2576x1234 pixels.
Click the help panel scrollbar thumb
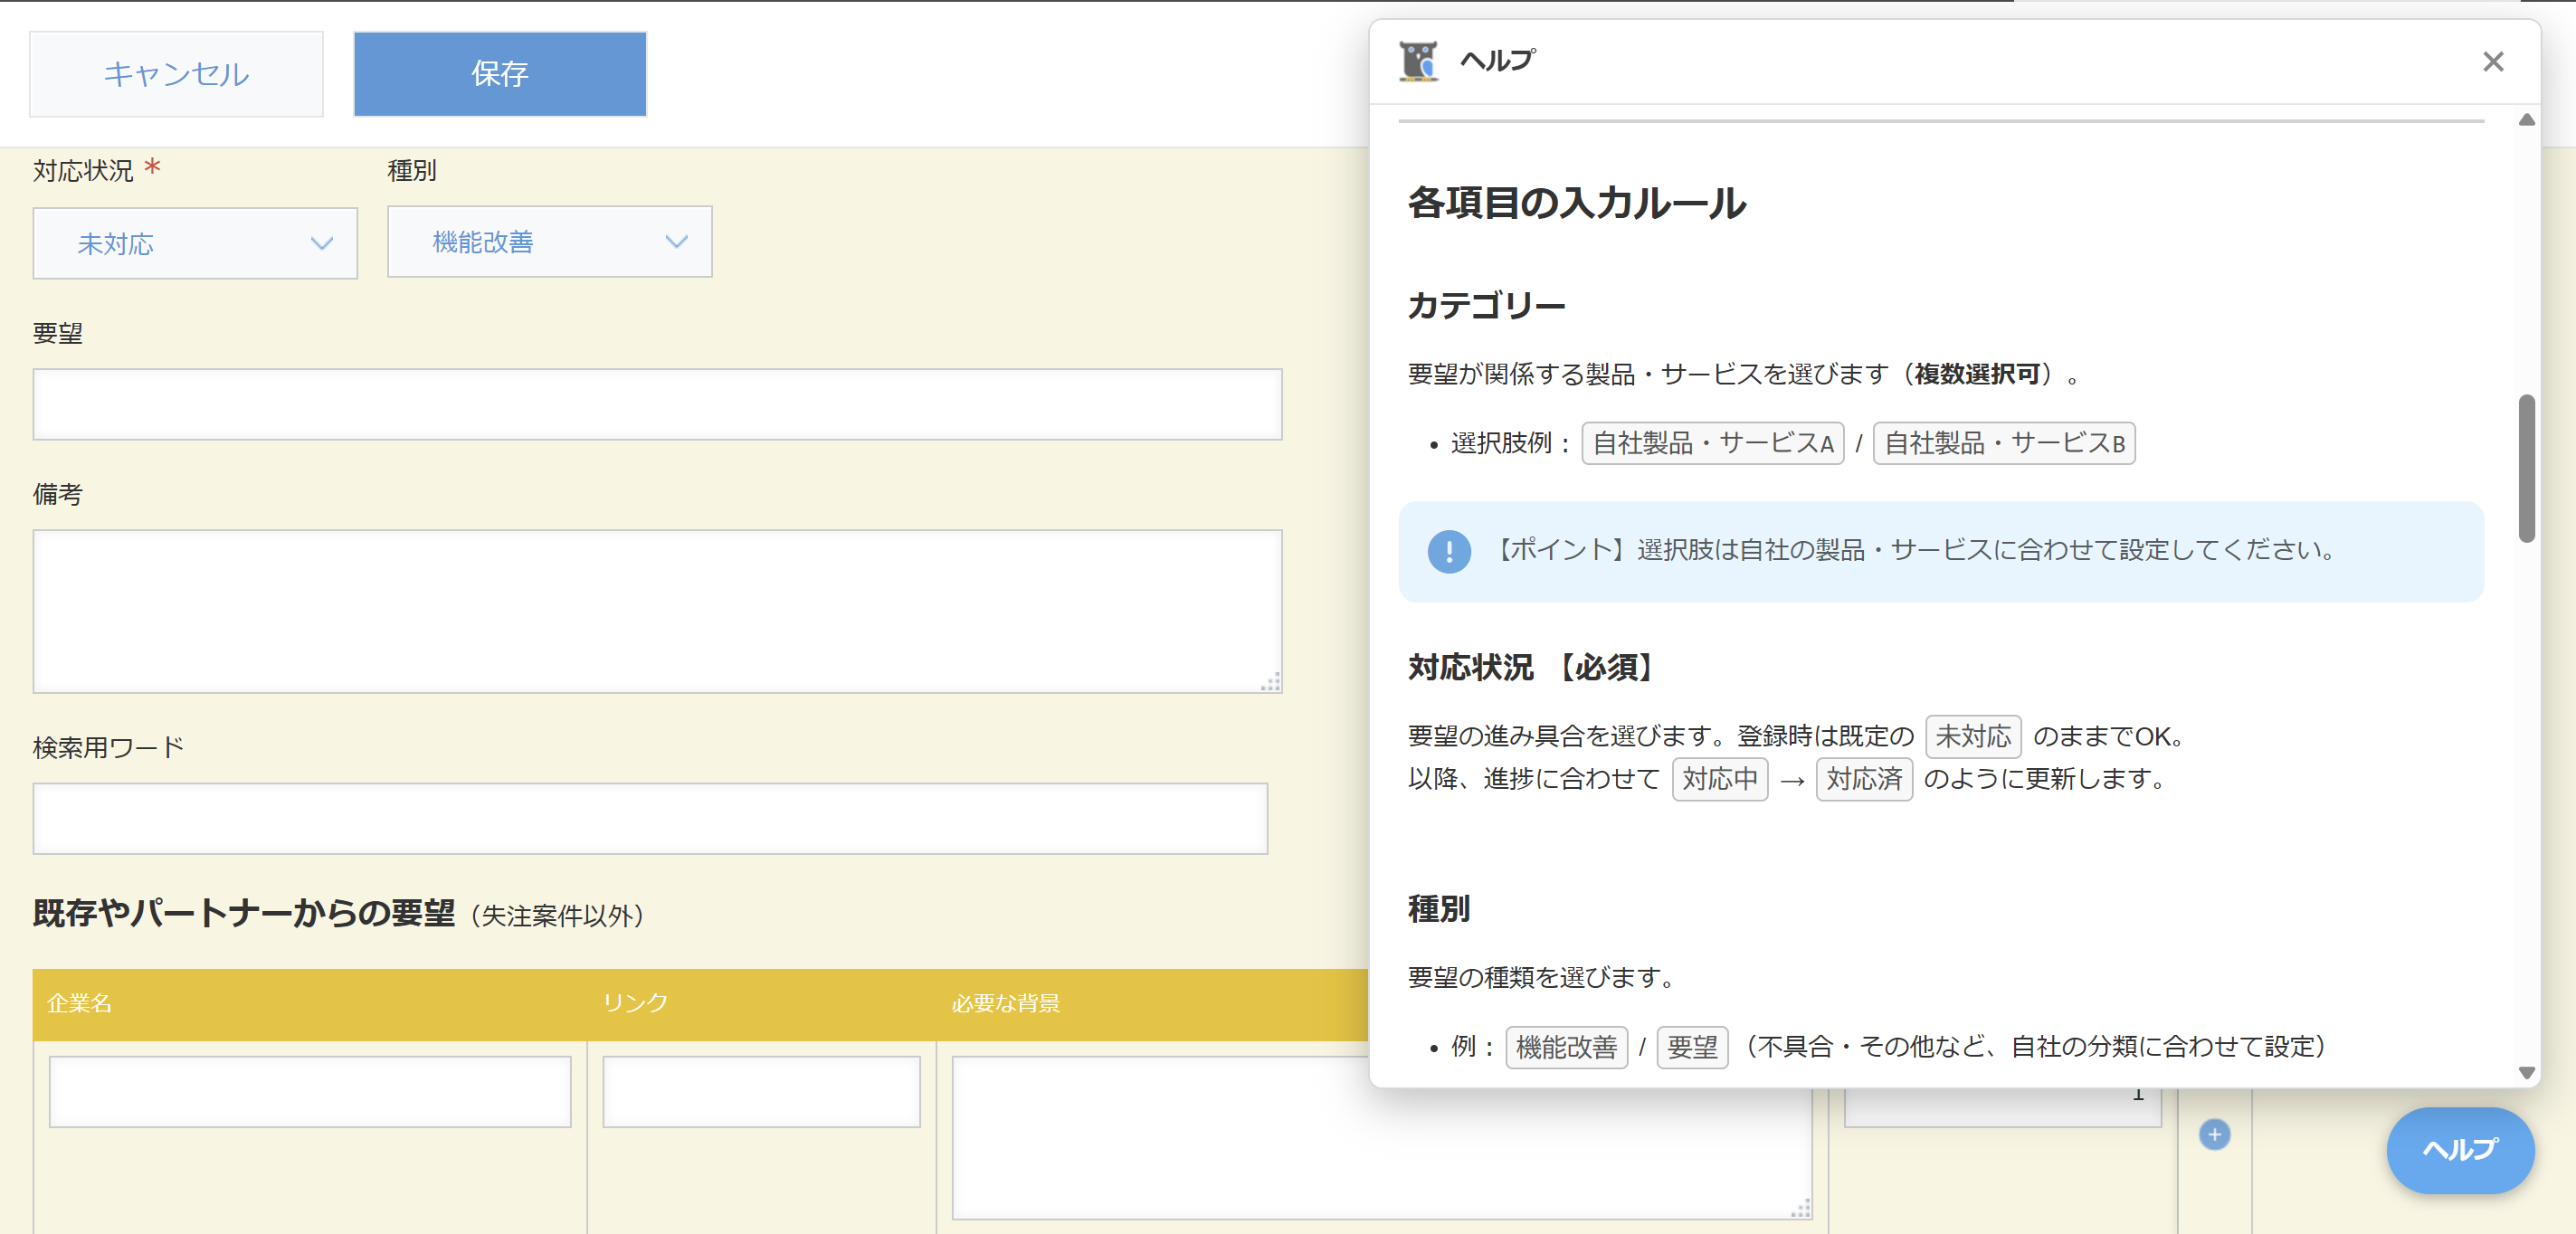coord(2526,468)
